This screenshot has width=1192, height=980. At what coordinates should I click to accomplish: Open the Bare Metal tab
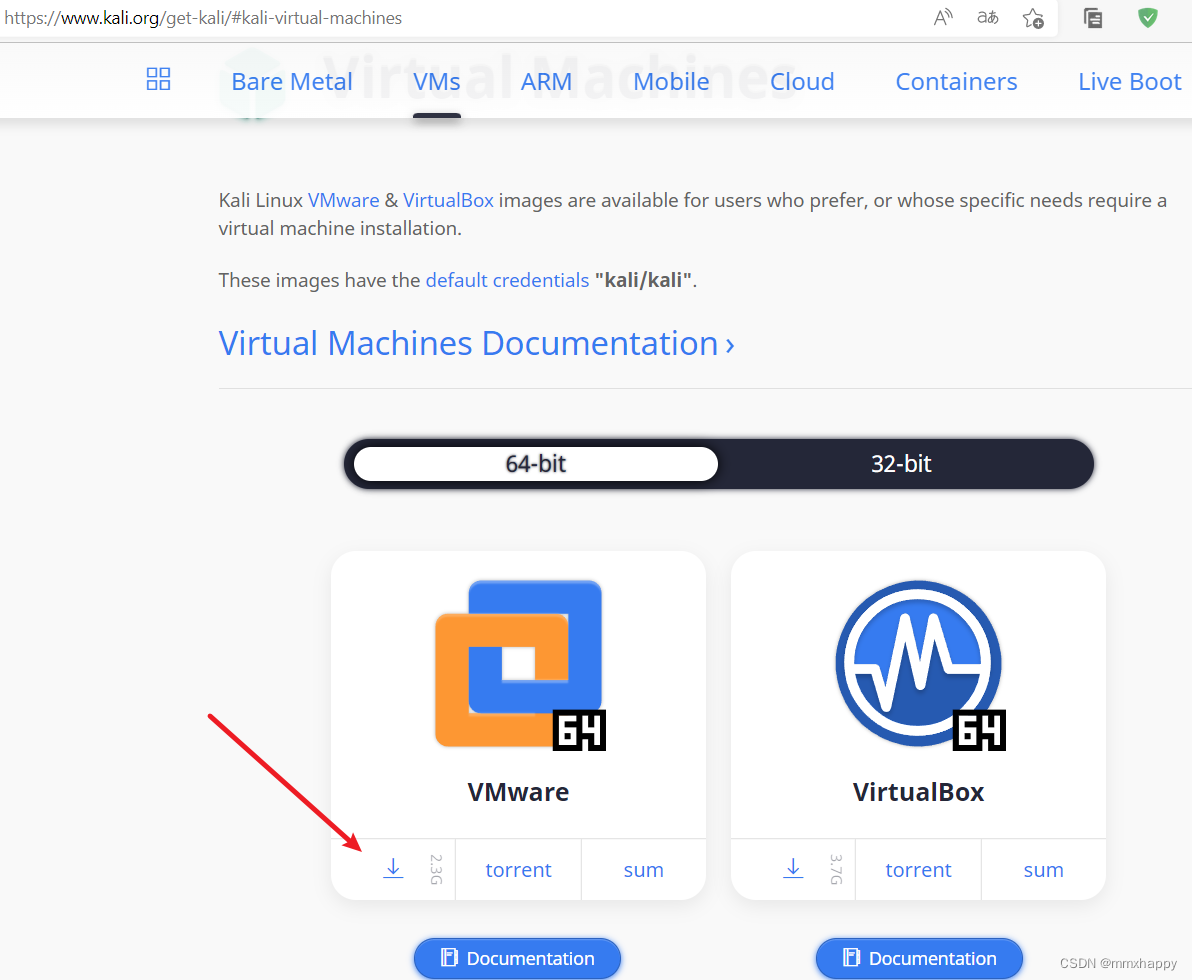click(292, 81)
